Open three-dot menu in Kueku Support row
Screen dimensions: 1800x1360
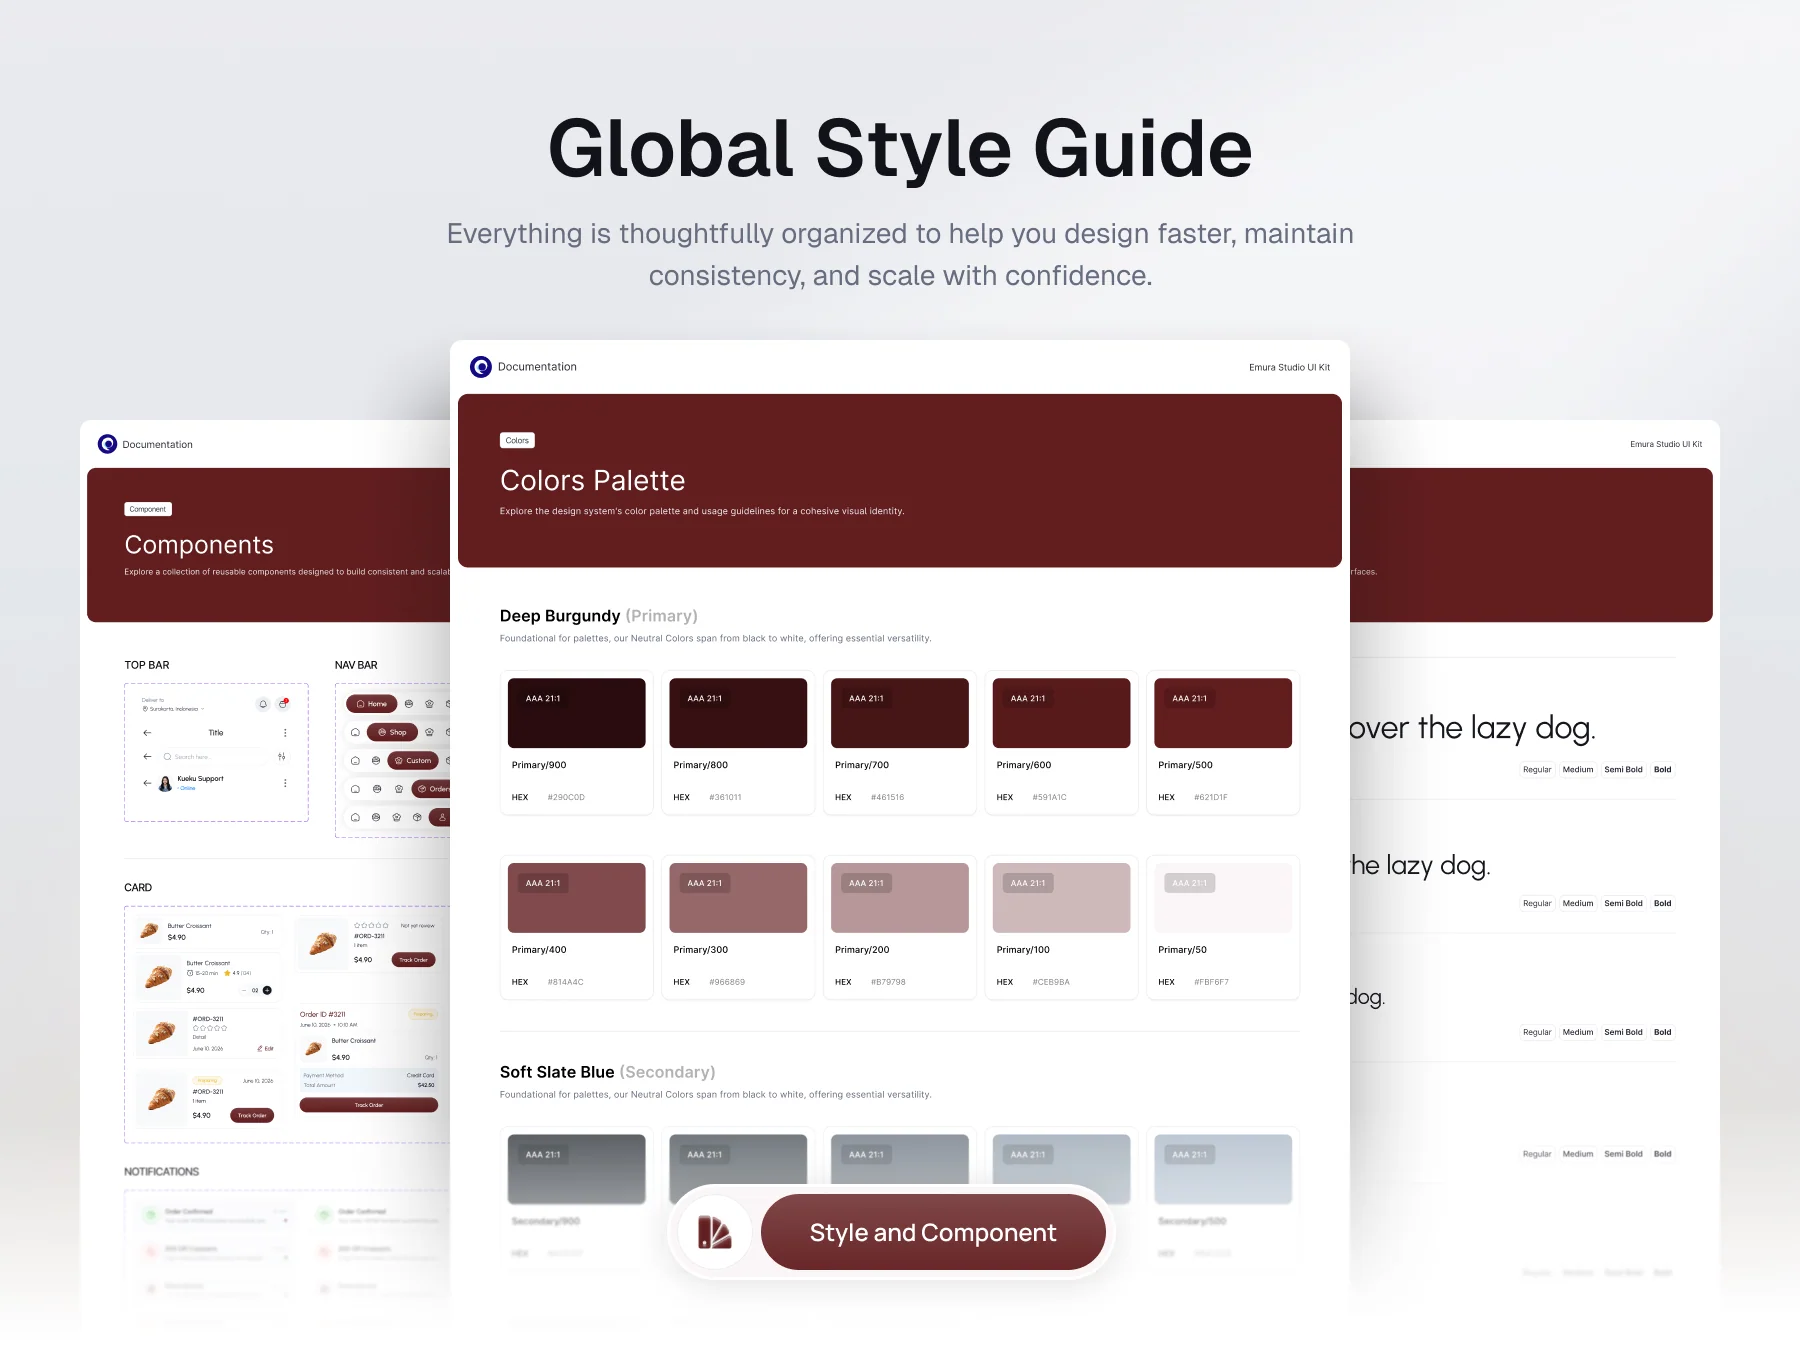click(x=285, y=783)
